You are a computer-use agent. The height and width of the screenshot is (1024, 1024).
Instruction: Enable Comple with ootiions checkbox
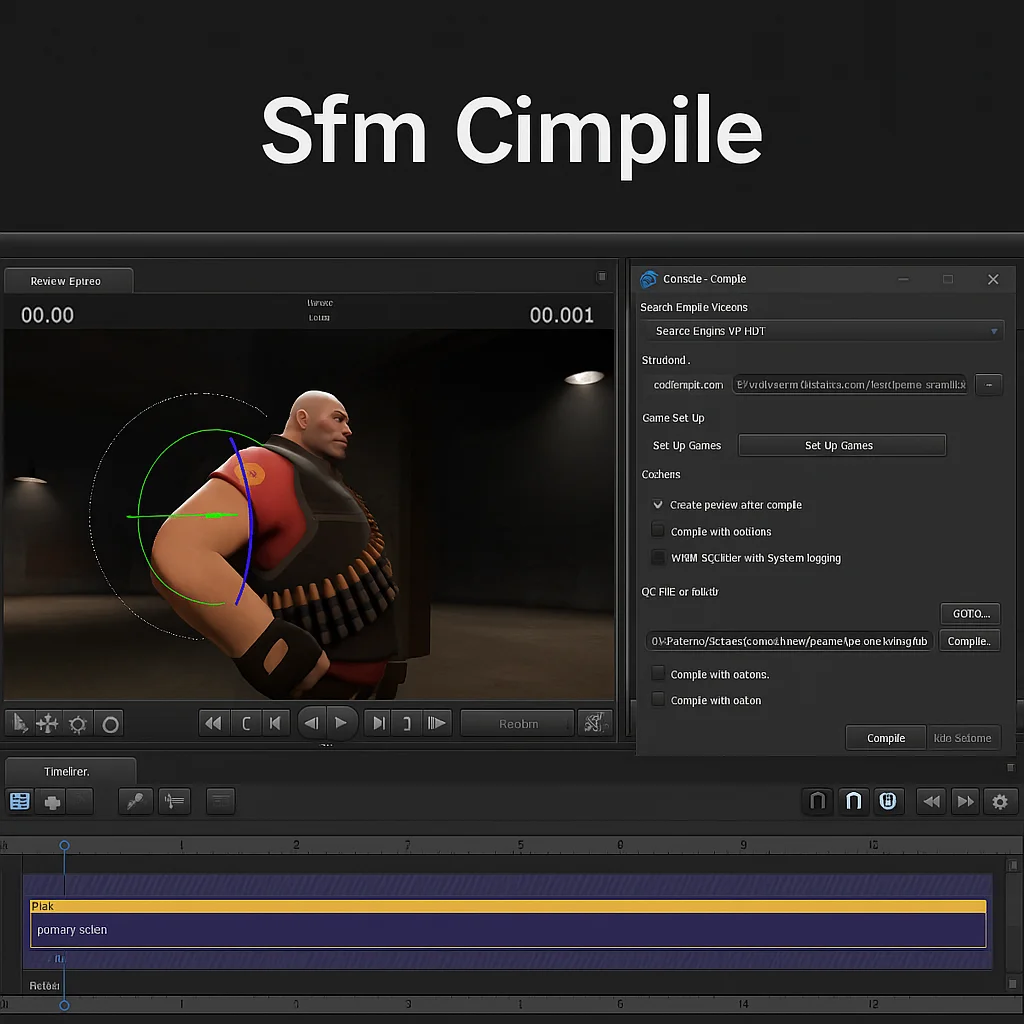658,530
